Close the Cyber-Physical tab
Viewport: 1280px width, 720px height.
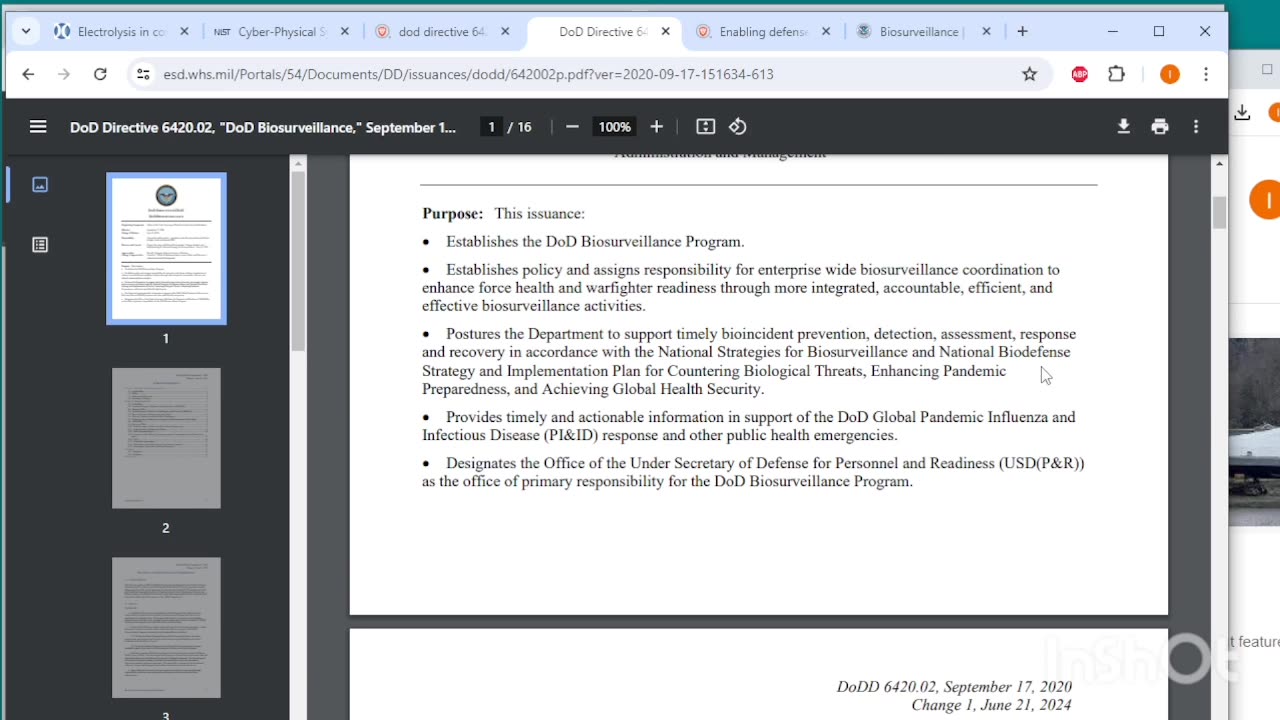coord(345,32)
